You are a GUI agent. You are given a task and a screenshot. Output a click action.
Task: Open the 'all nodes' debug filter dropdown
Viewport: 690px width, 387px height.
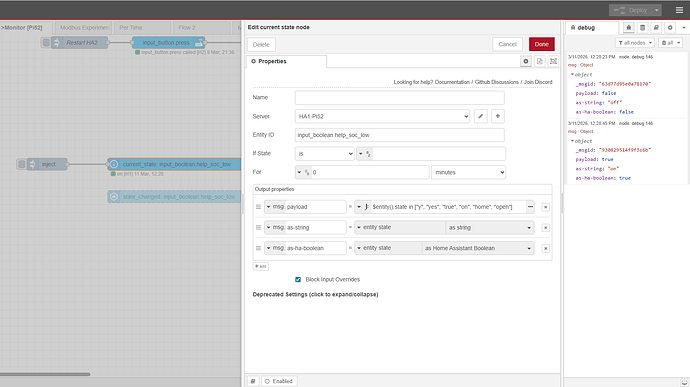coord(635,43)
